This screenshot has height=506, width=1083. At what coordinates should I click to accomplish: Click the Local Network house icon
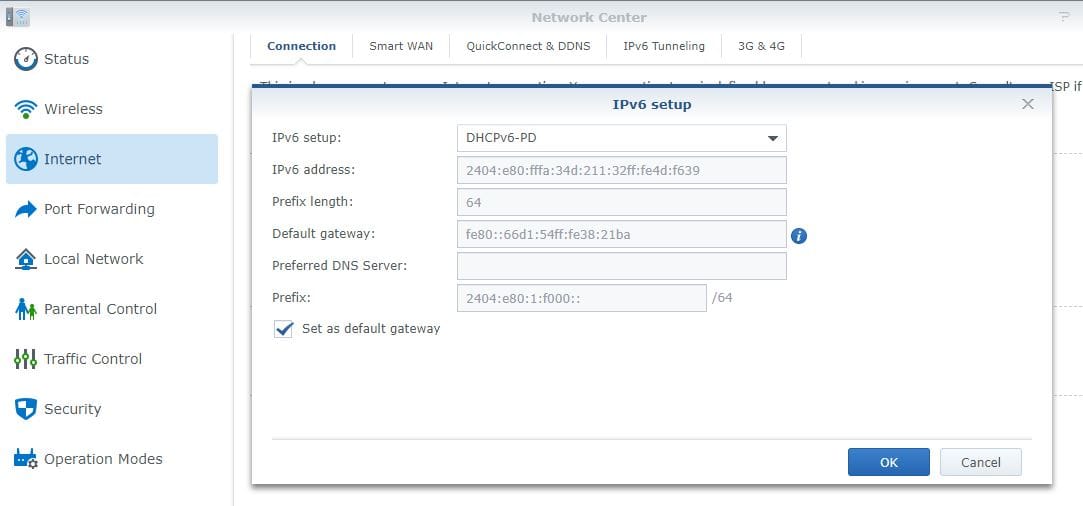pyautogui.click(x=26, y=259)
